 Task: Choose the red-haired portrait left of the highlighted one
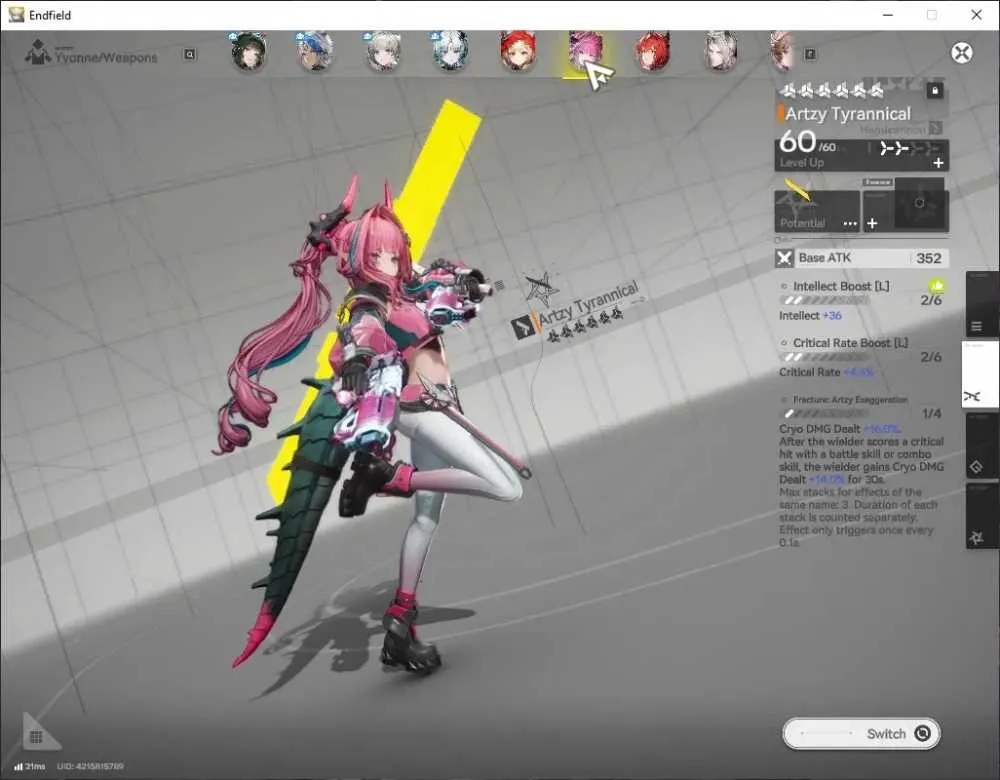[518, 51]
